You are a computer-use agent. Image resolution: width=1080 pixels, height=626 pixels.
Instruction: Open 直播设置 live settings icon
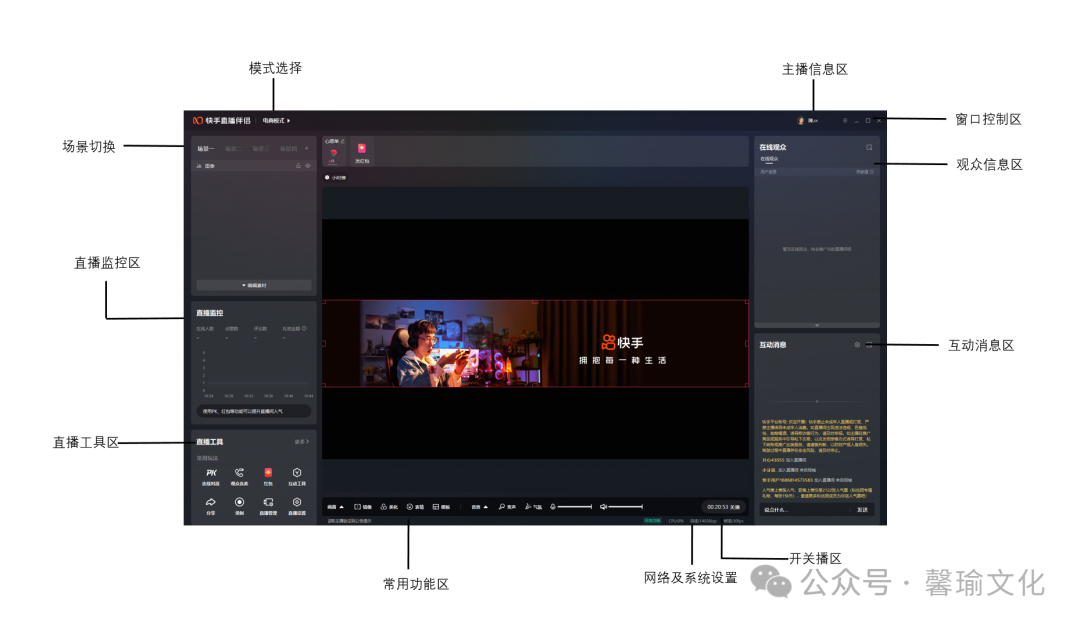coord(297,503)
